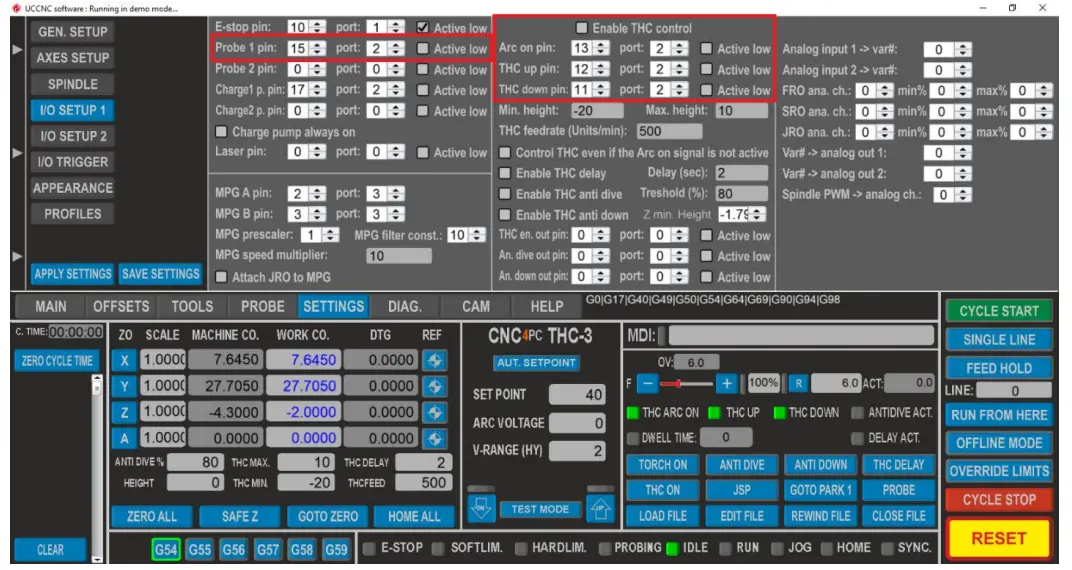Open the DIAG. tab

[405, 306]
